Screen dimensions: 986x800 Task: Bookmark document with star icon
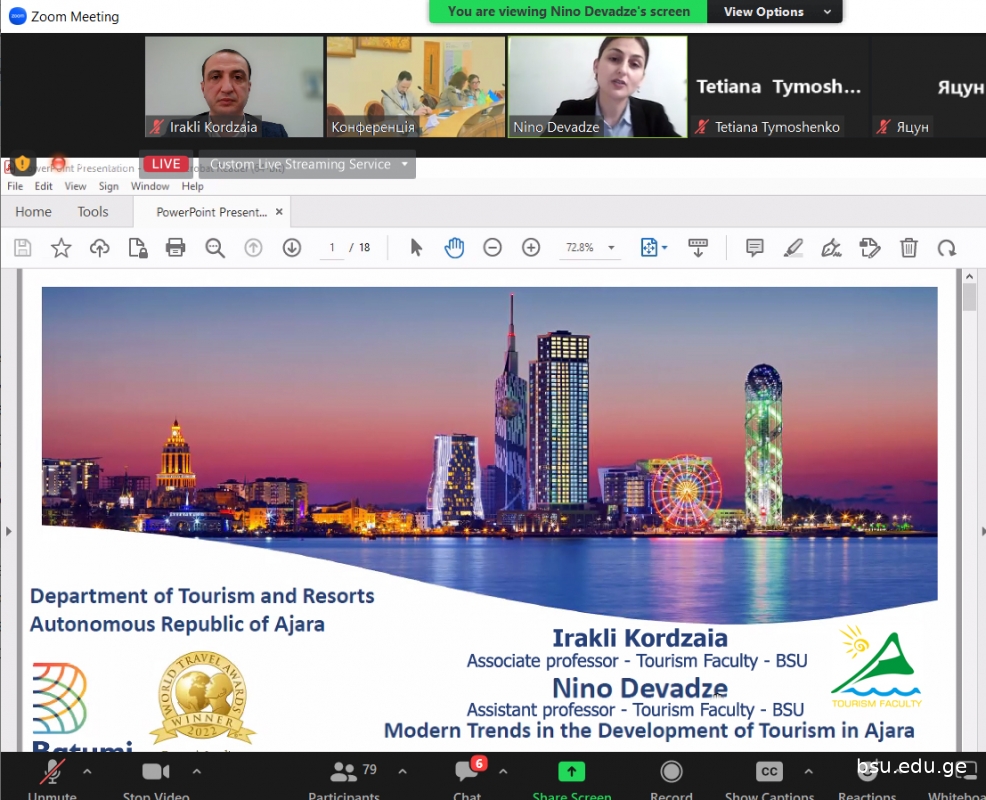click(x=61, y=248)
